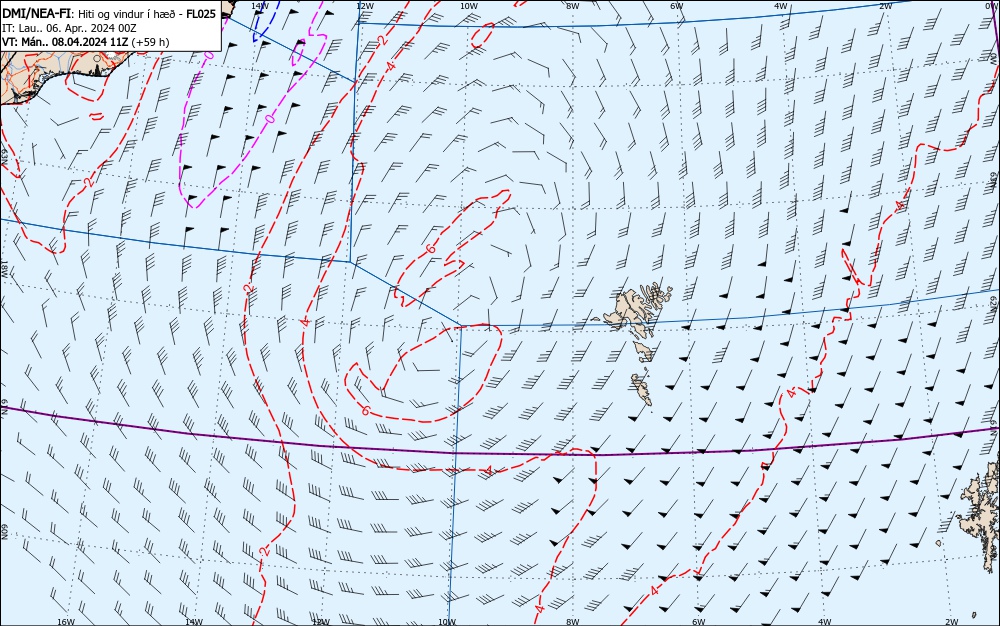The height and width of the screenshot is (626, 1000).
Task: Click the 8W label on the top edge
Action: 572,5
